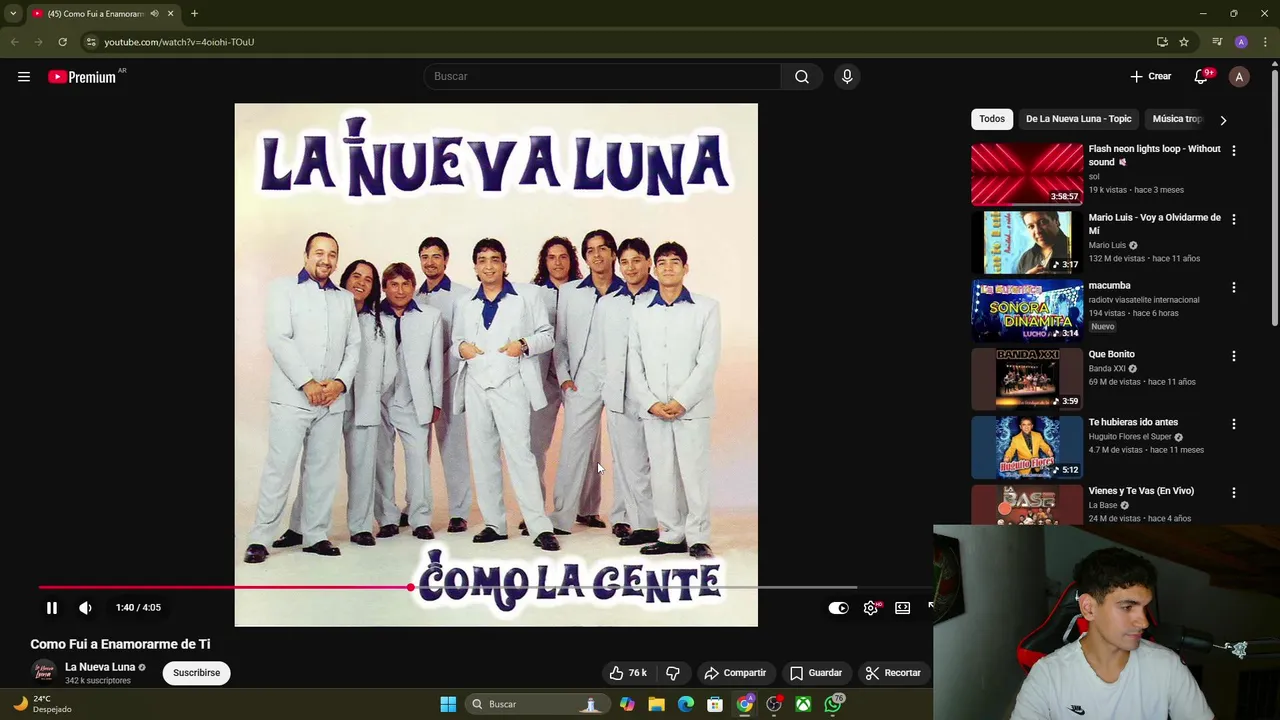Screen dimensions: 1280x720
Task: Open Chrome media controls icon
Action: click(x=1217, y=42)
